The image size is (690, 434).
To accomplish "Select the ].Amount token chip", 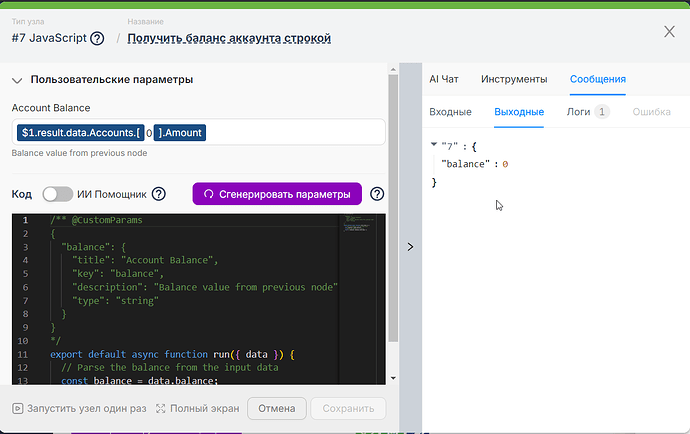I will click(180, 132).
